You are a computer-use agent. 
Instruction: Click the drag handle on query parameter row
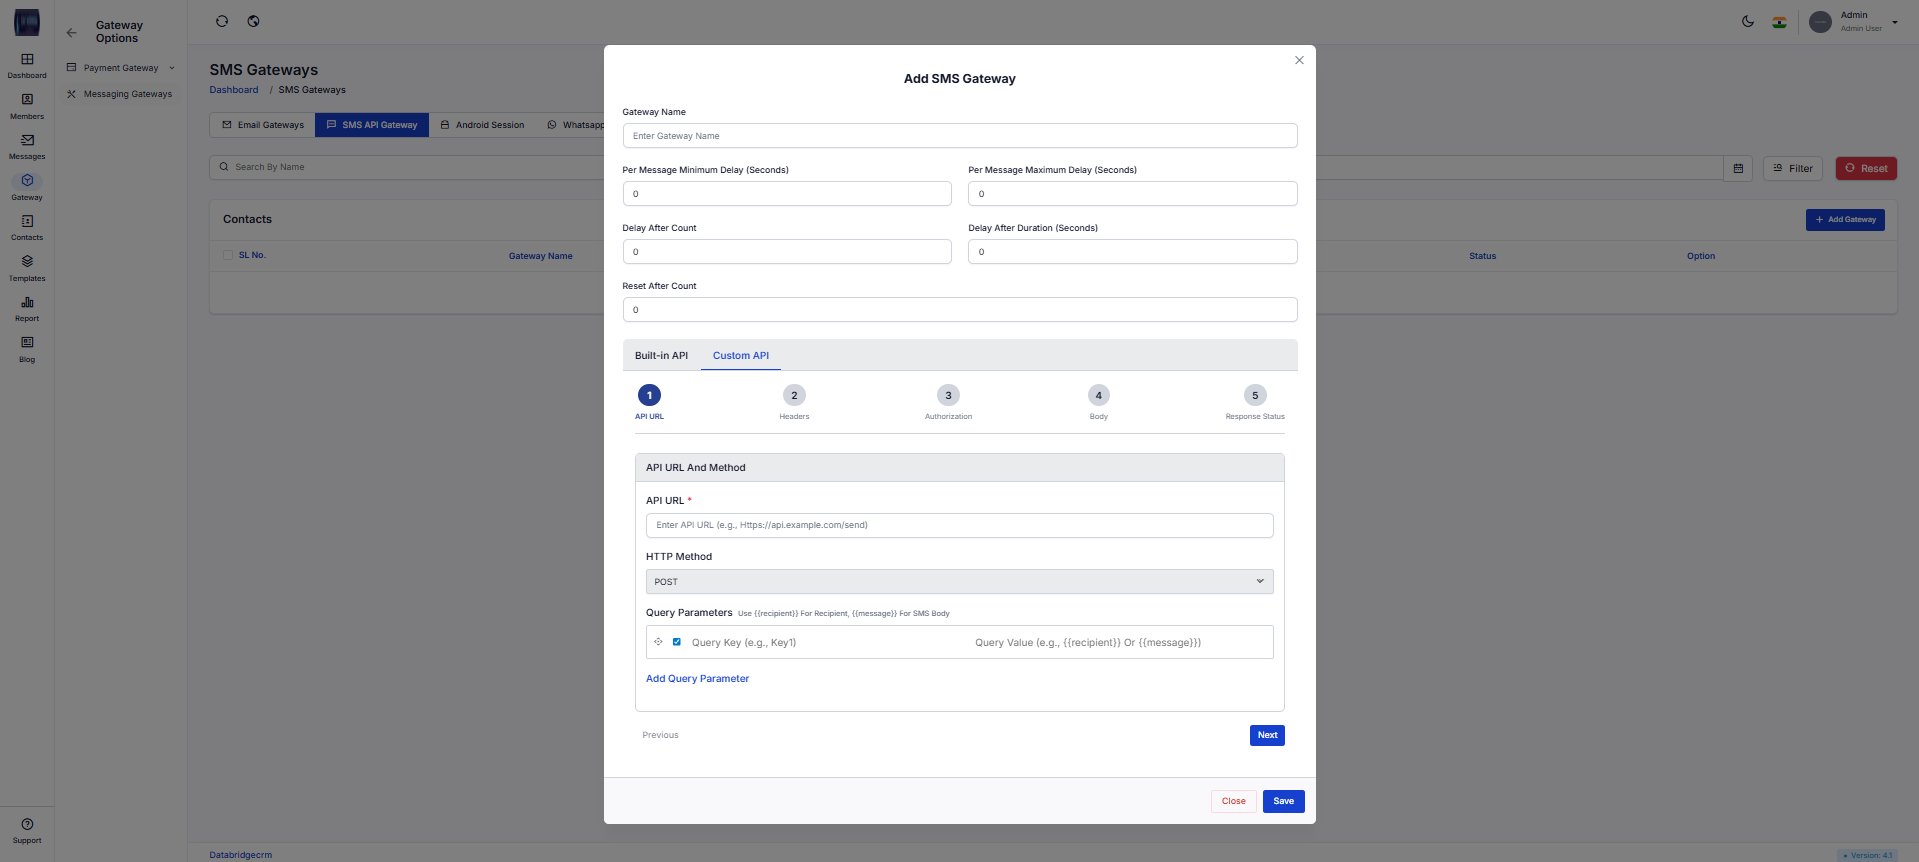coord(658,642)
